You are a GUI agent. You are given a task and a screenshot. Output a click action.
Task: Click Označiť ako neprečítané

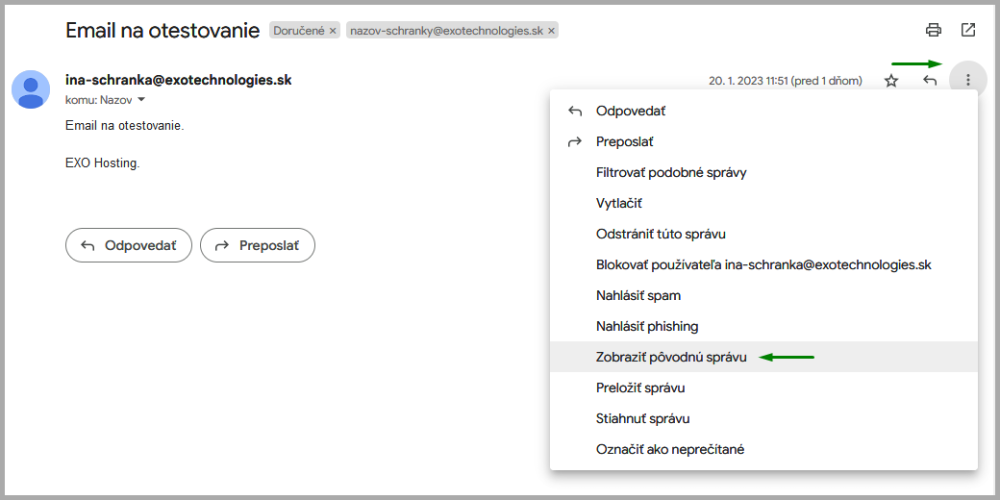(x=670, y=450)
